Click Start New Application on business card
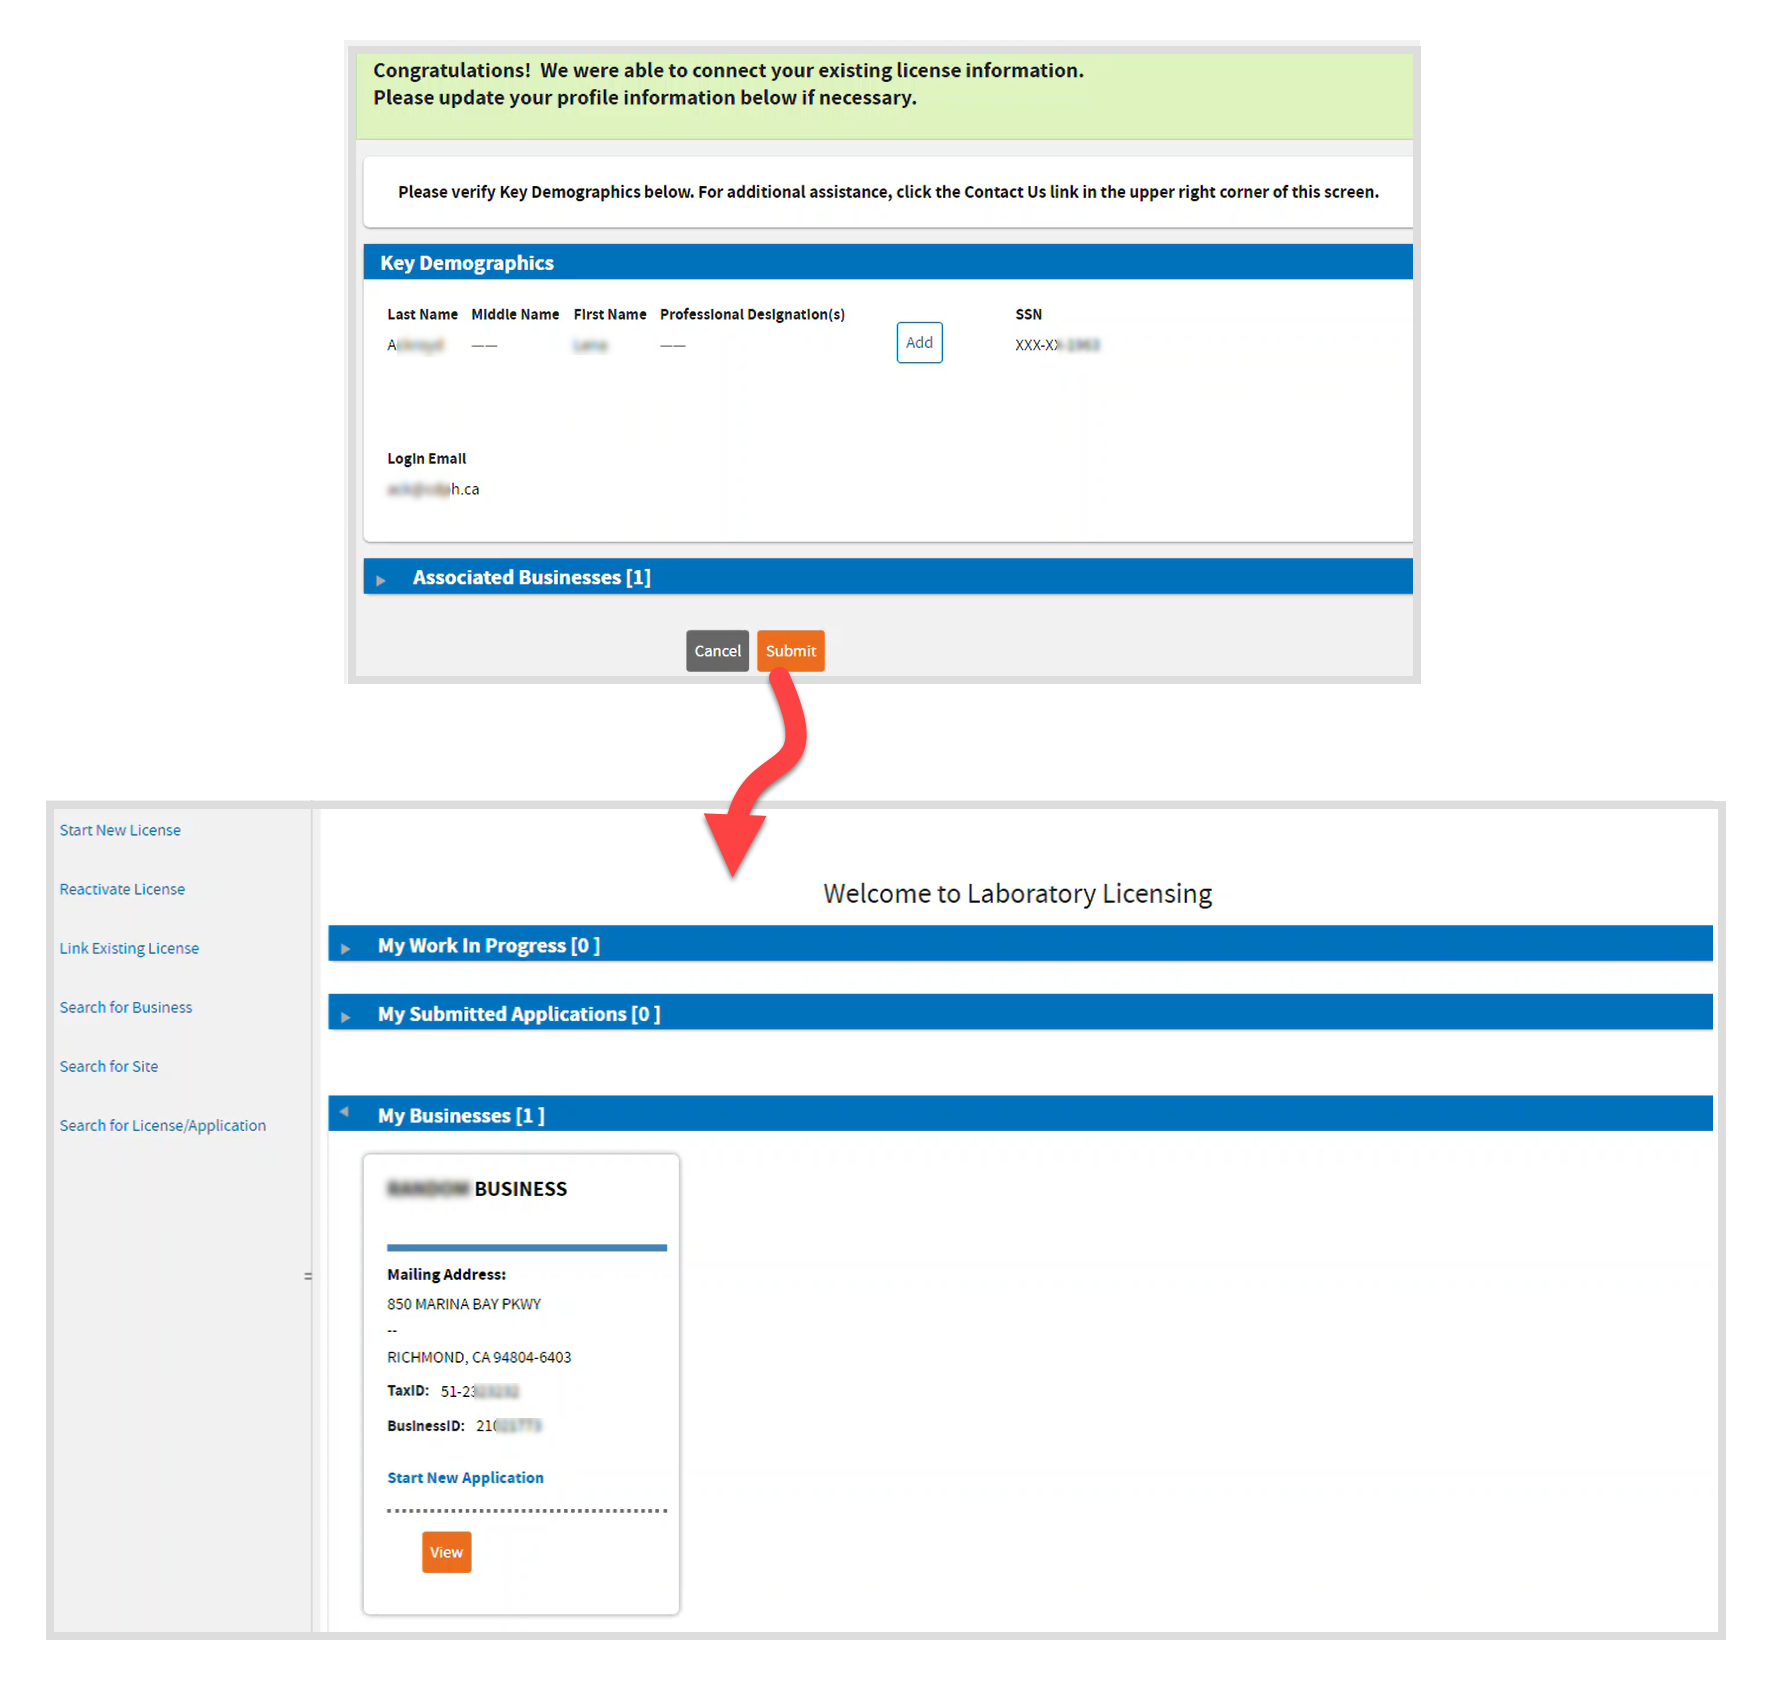1786x1693 pixels. coord(465,1477)
